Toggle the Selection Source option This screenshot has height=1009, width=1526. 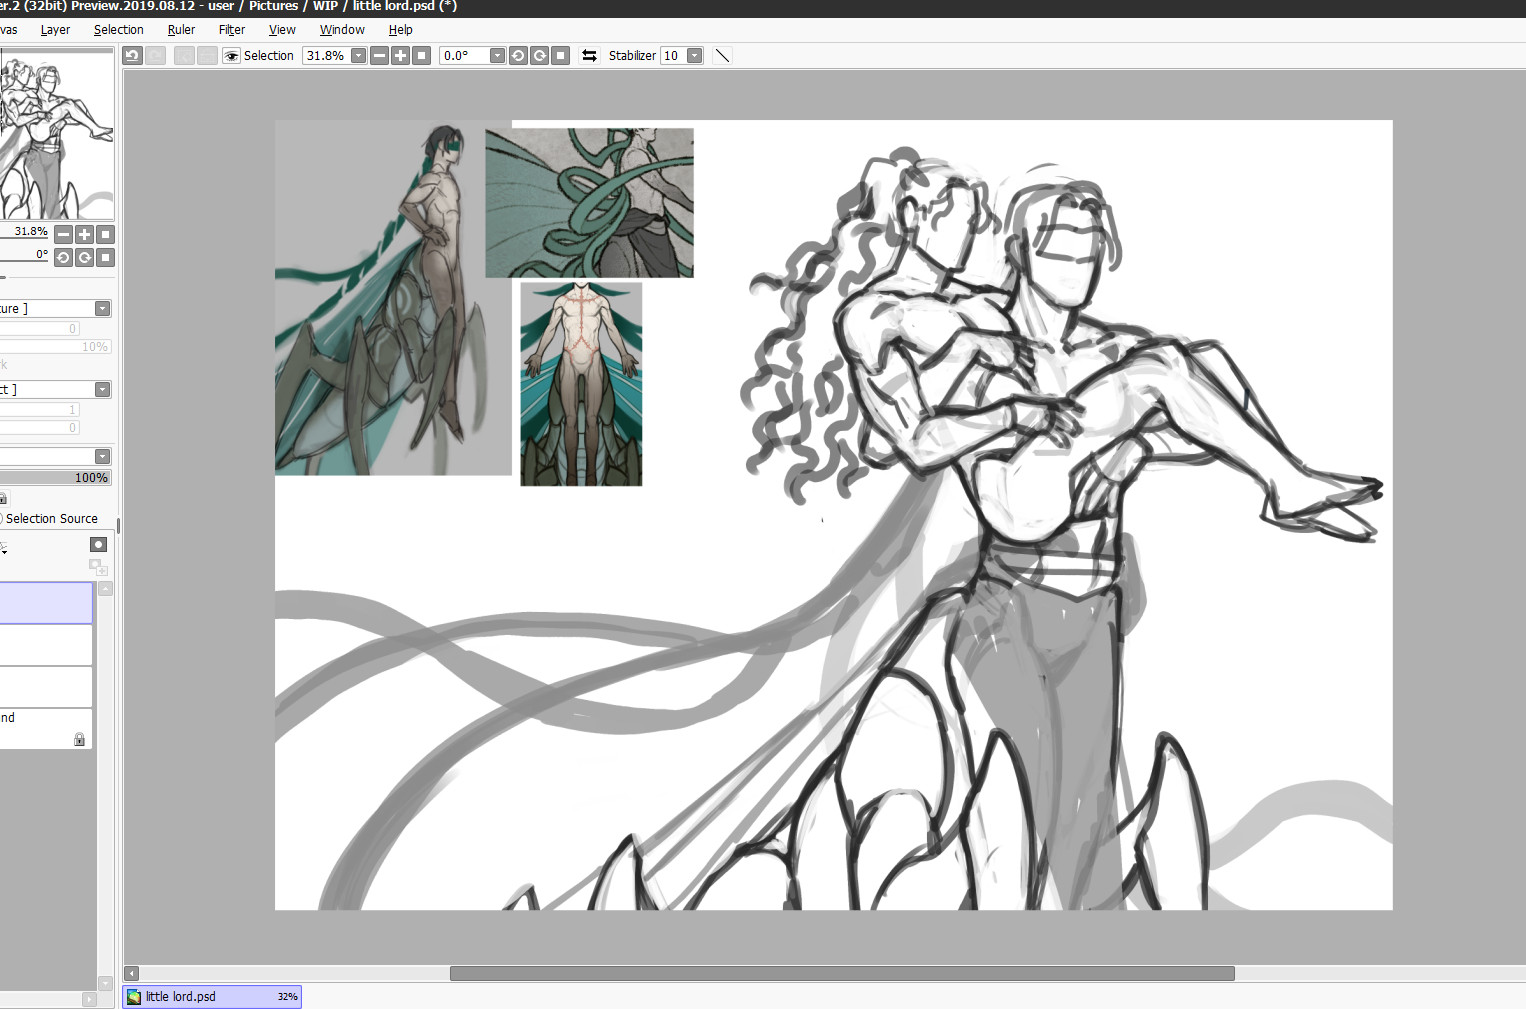tap(50, 519)
